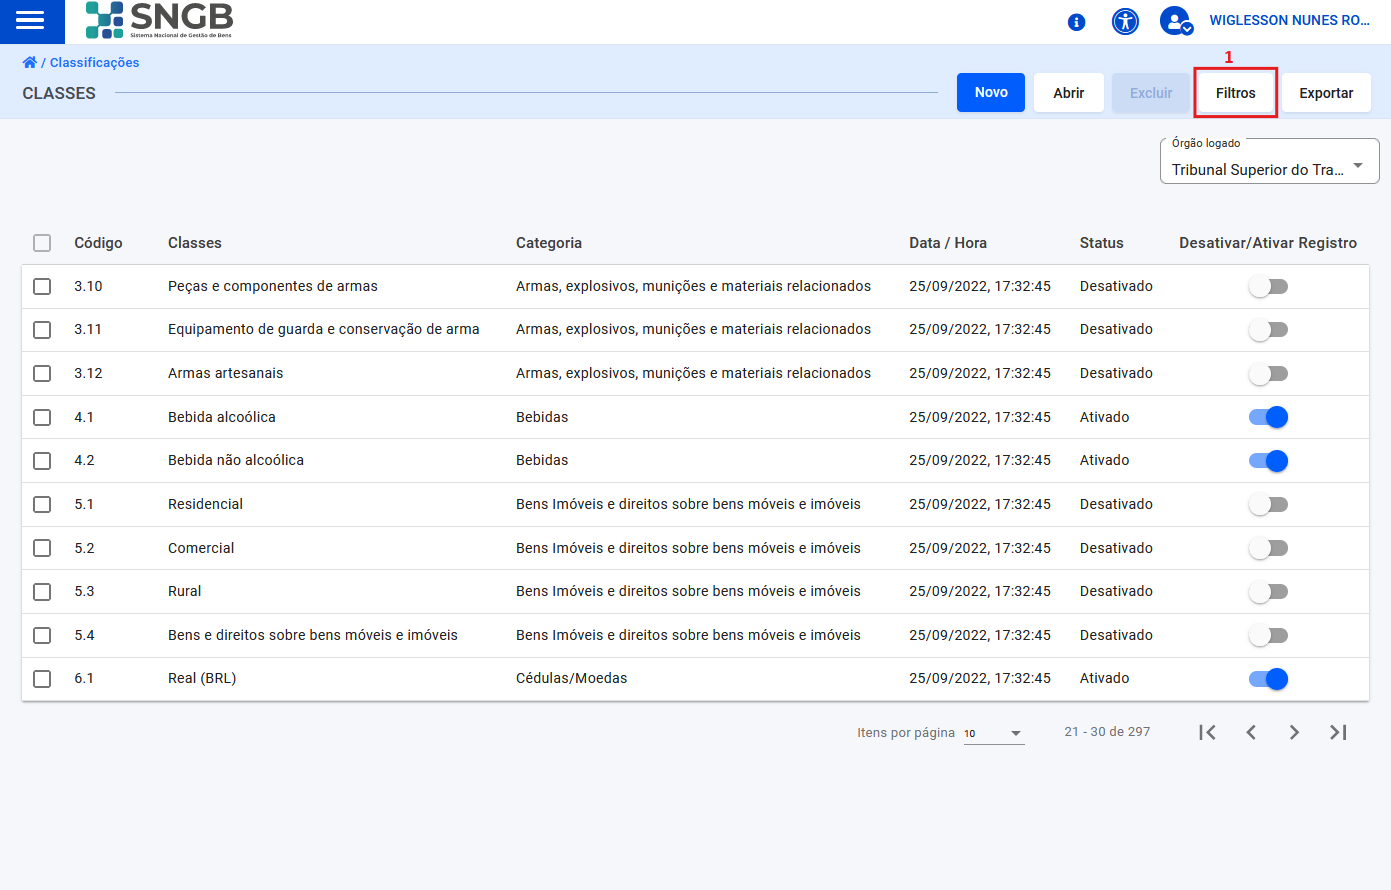The width and height of the screenshot is (1391, 890).
Task: Click Desativar/Ativar Registro column header
Action: tap(1268, 243)
